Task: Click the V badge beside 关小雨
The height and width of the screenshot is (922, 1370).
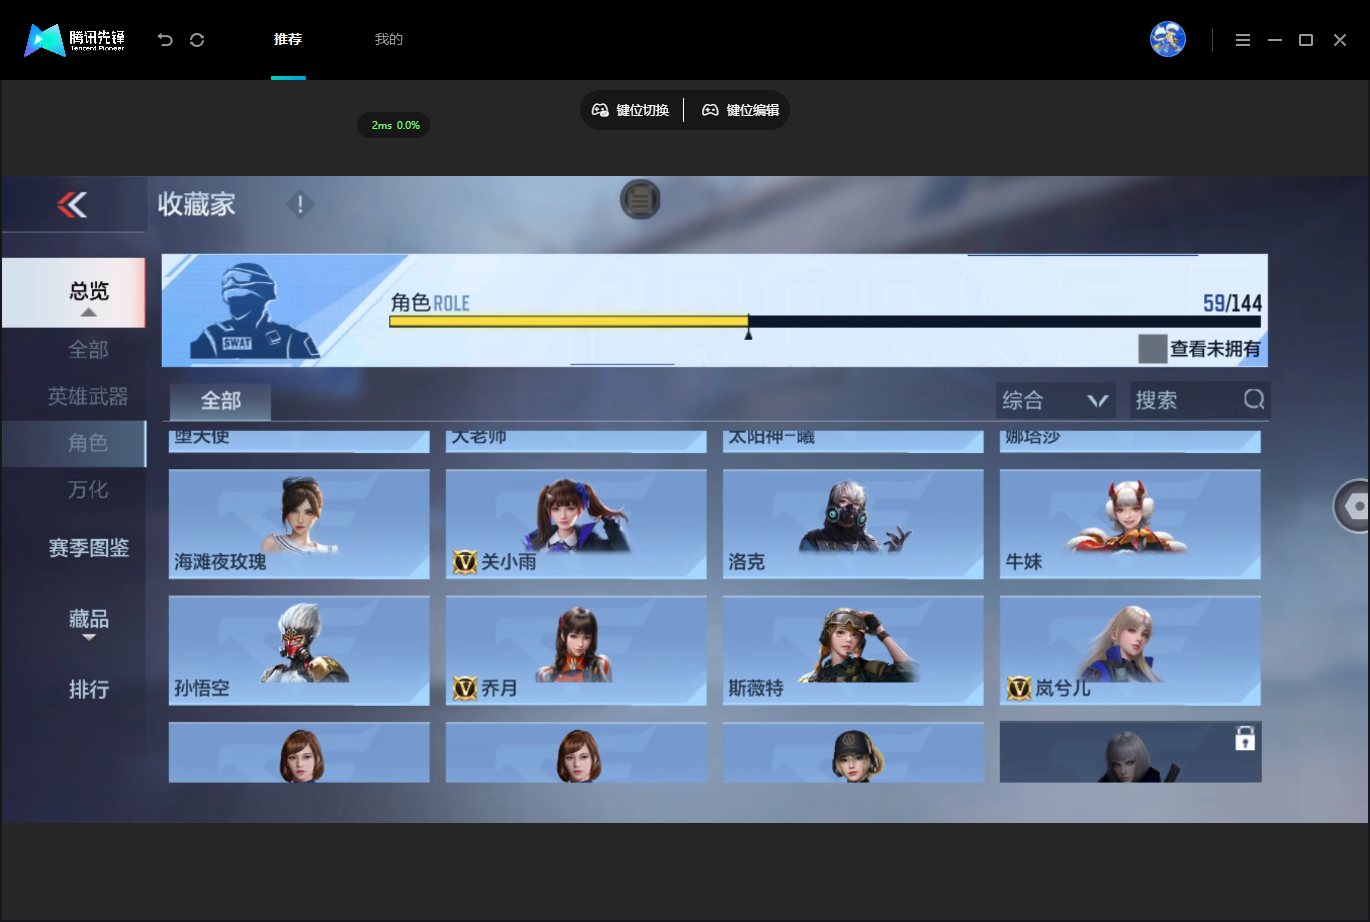Action: [x=465, y=562]
